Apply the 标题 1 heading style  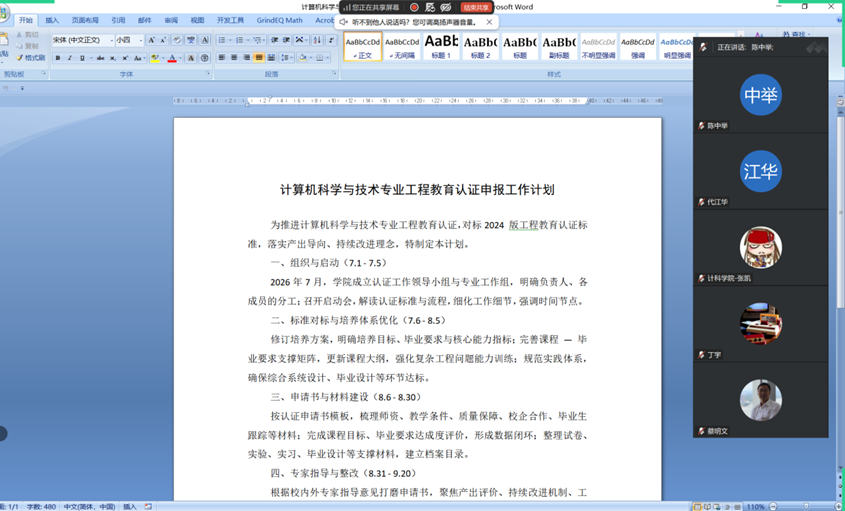tap(441, 46)
